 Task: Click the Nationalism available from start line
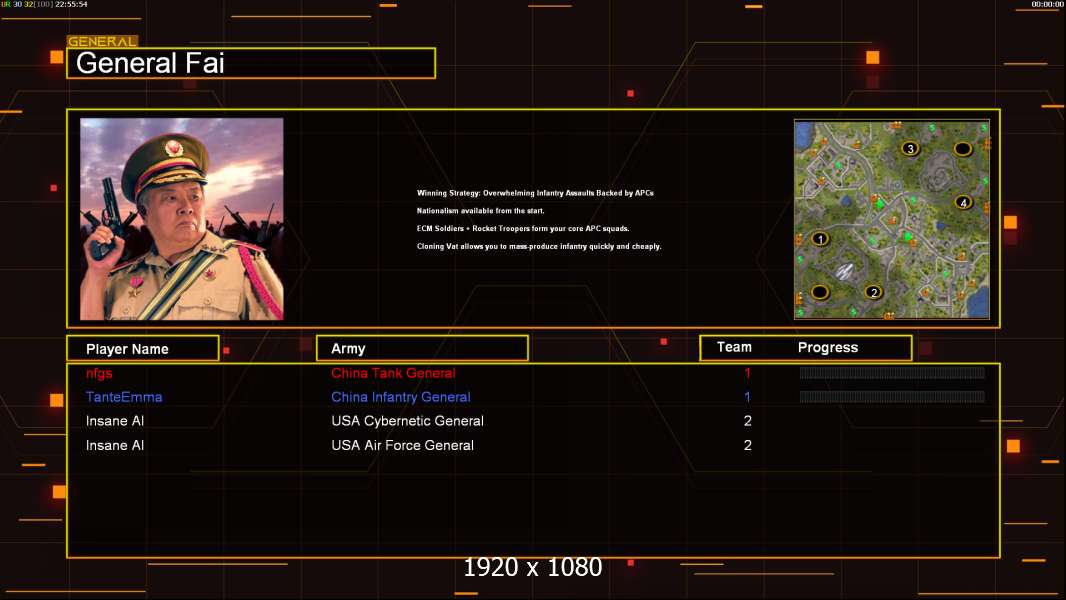480,211
